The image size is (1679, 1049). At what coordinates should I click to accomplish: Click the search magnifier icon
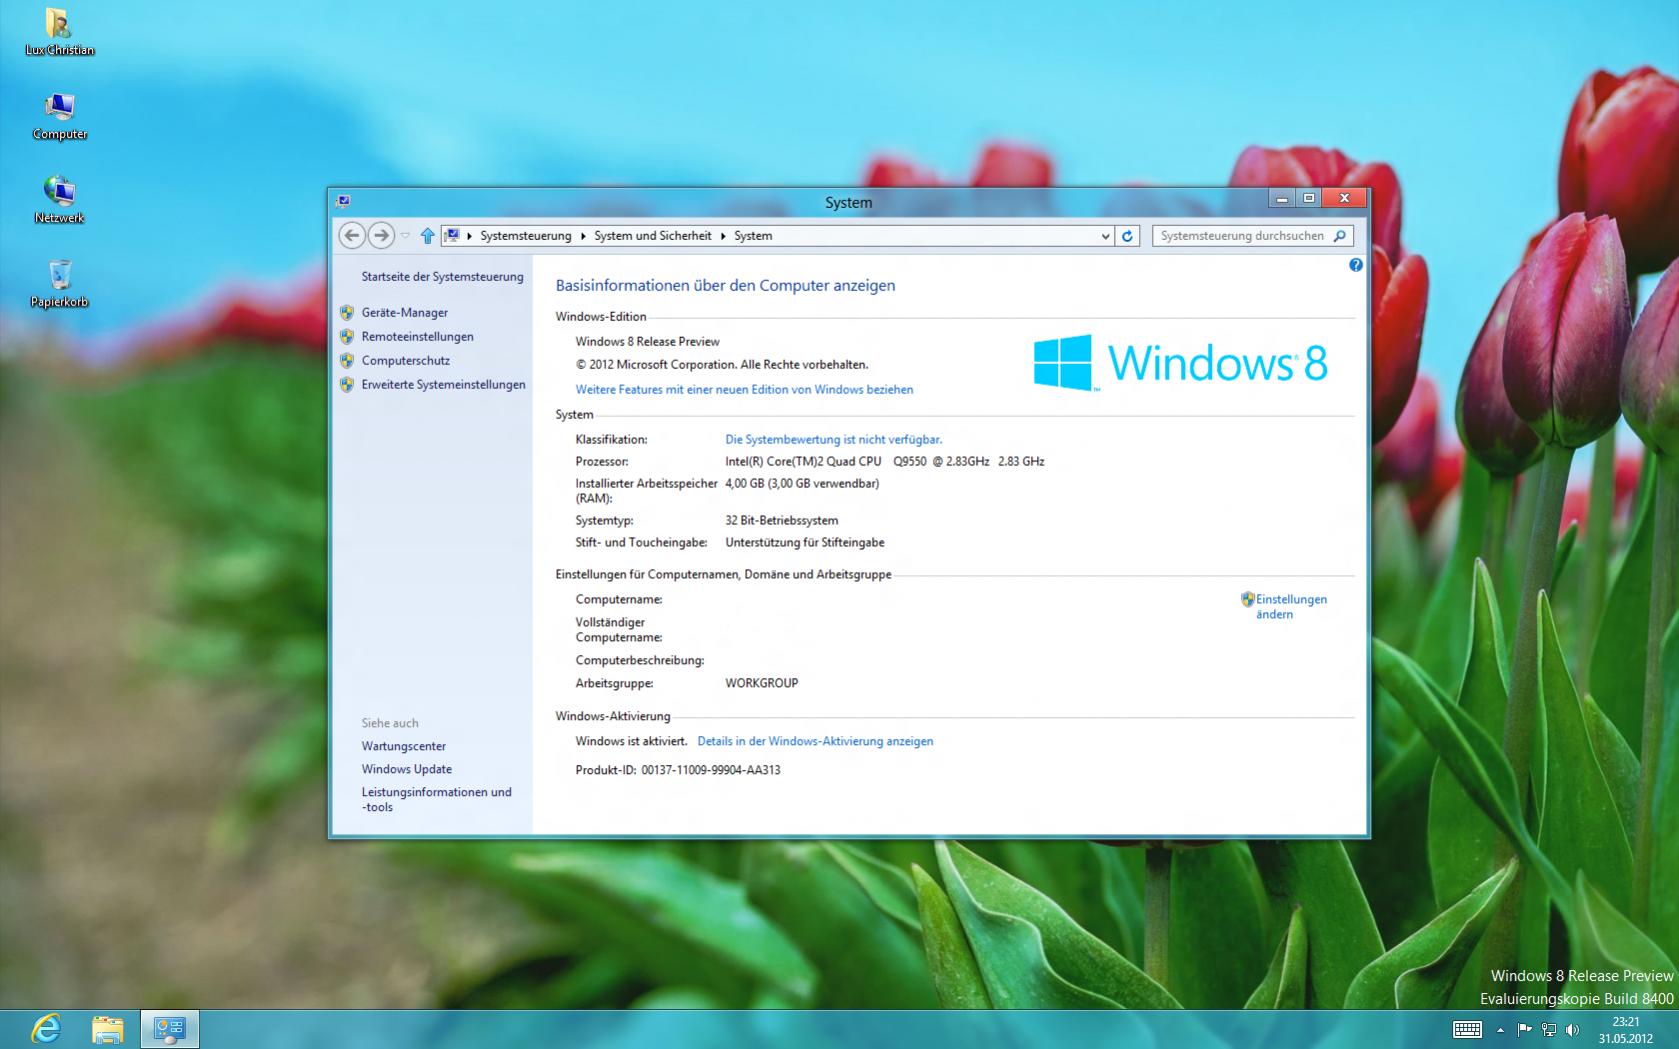[1340, 236]
